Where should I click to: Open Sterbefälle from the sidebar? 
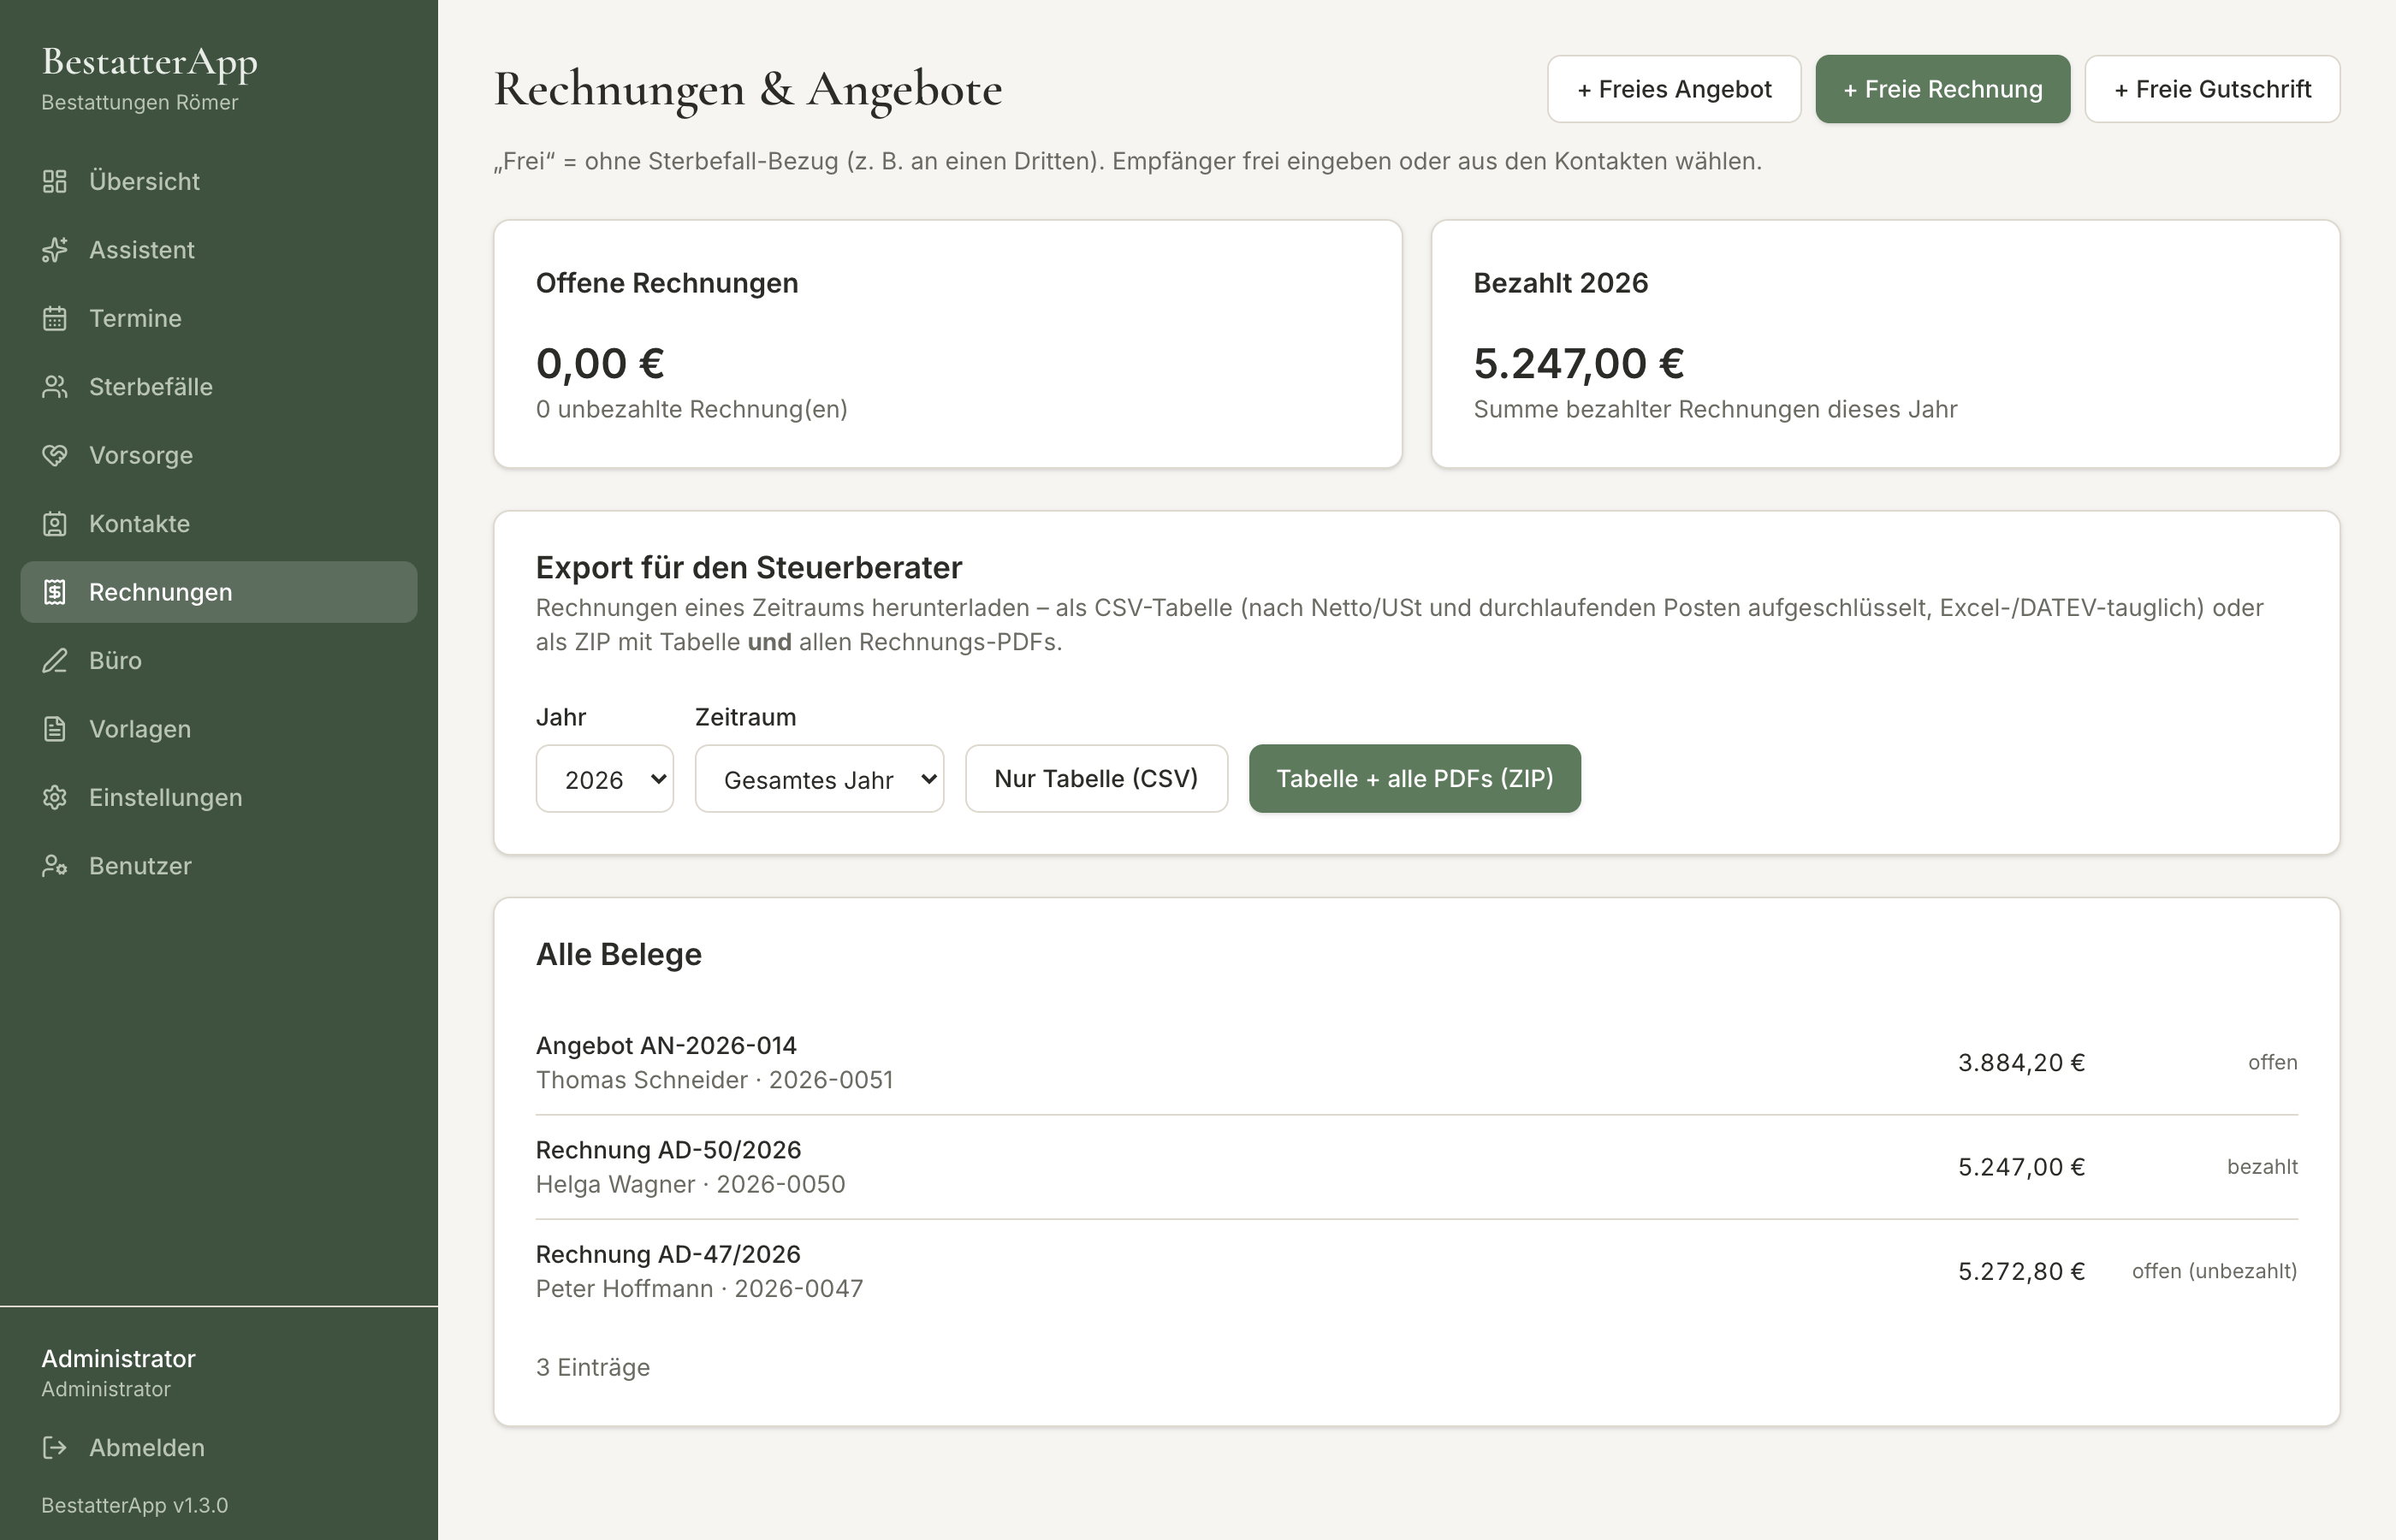(219, 387)
